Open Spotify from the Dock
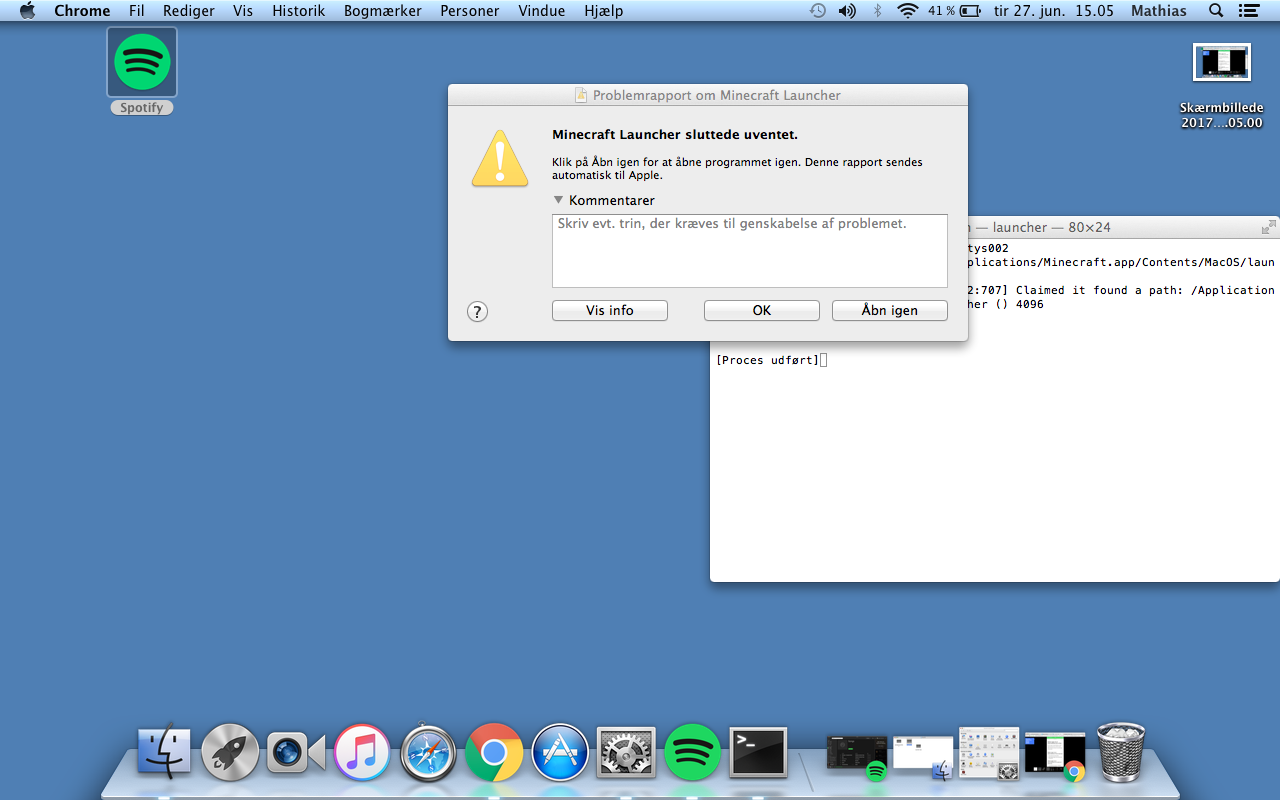The height and width of the screenshot is (800, 1280). point(692,752)
